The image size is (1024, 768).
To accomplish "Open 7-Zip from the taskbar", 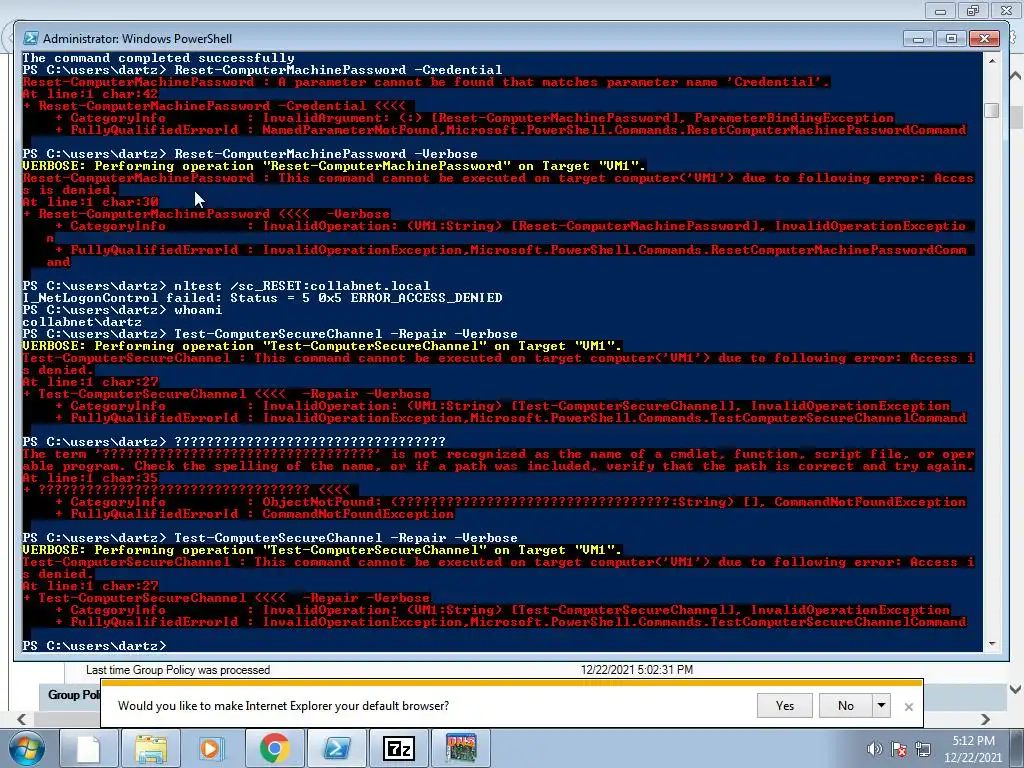I will click(398, 748).
